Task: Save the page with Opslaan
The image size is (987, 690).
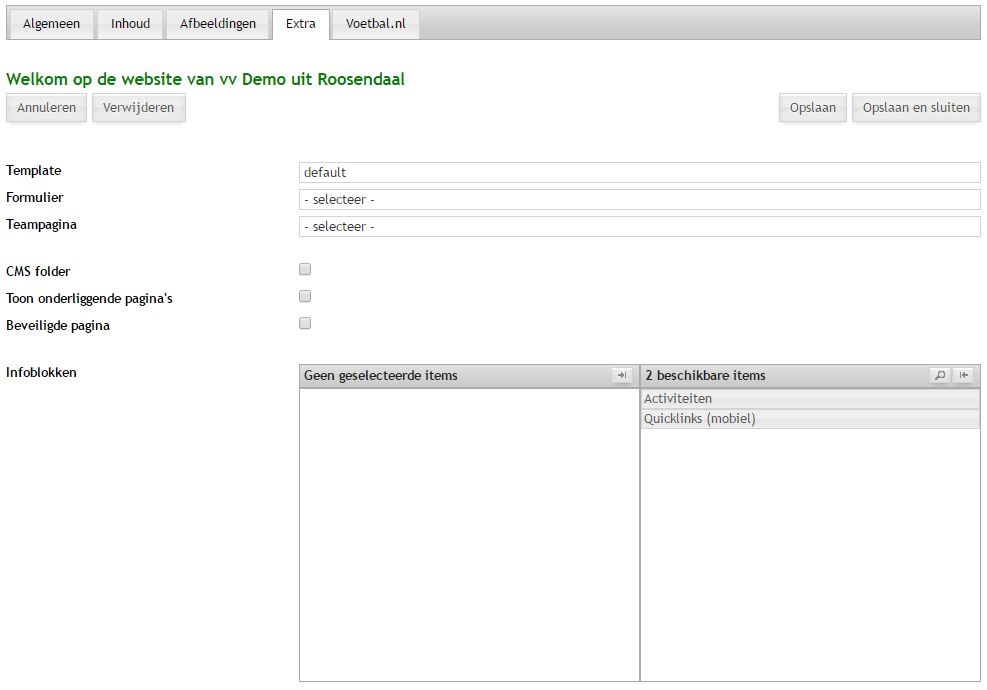Action: coord(812,108)
